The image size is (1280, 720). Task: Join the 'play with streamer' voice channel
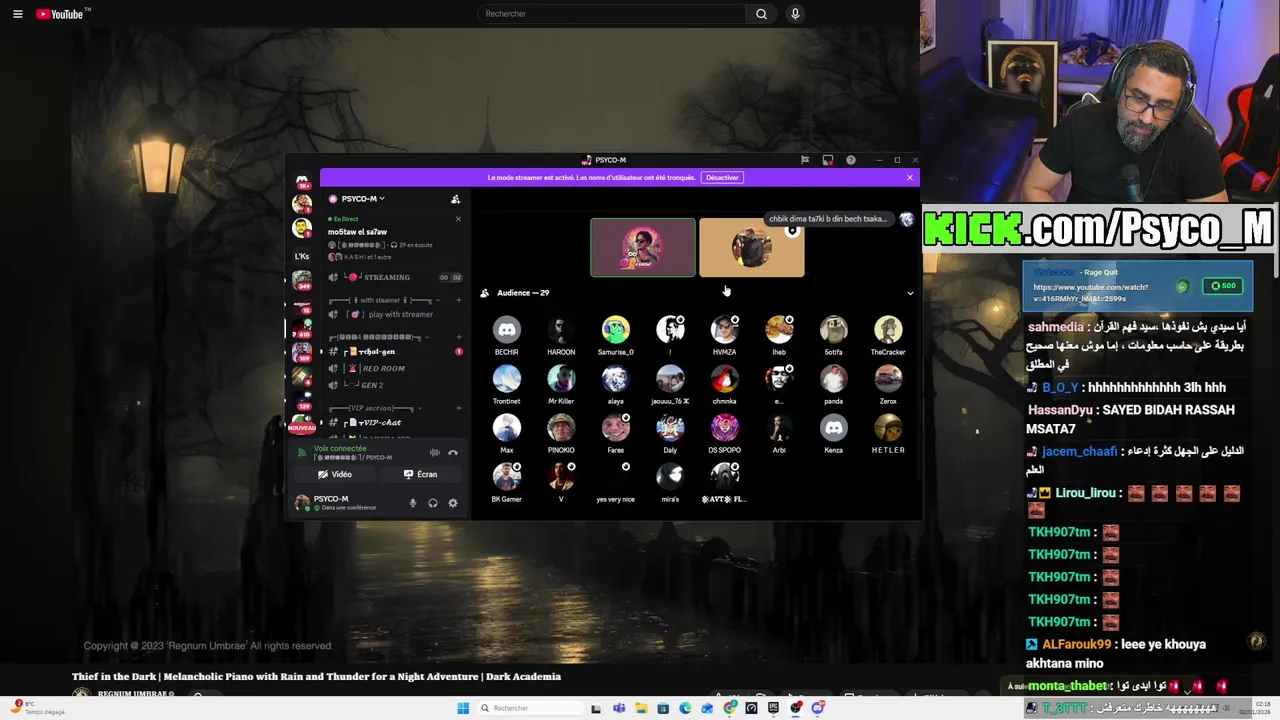click(395, 314)
